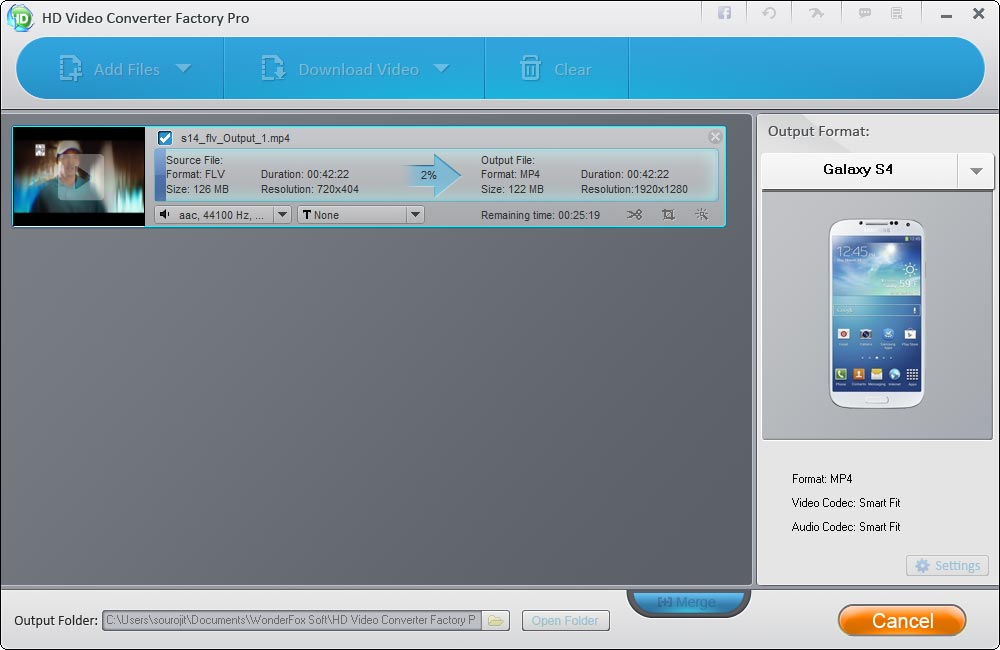Click the speaker icon in audio dropdown
The width and height of the screenshot is (1000, 650).
tap(165, 214)
